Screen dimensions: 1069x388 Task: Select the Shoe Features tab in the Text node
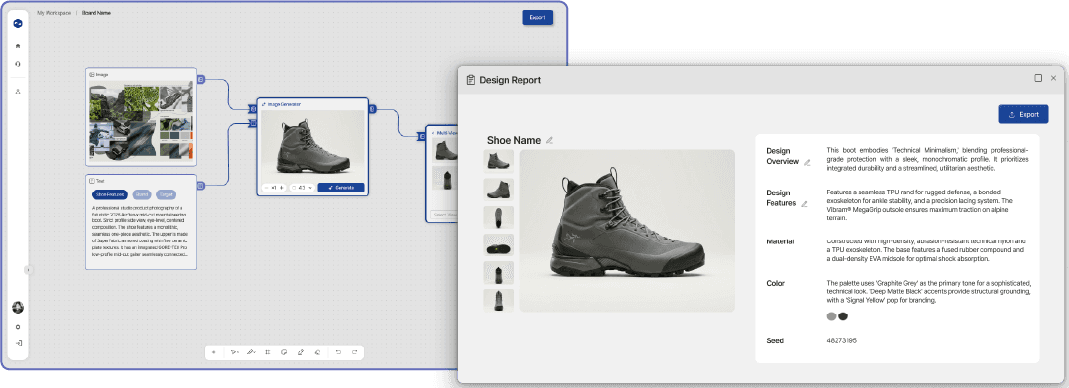tap(110, 194)
